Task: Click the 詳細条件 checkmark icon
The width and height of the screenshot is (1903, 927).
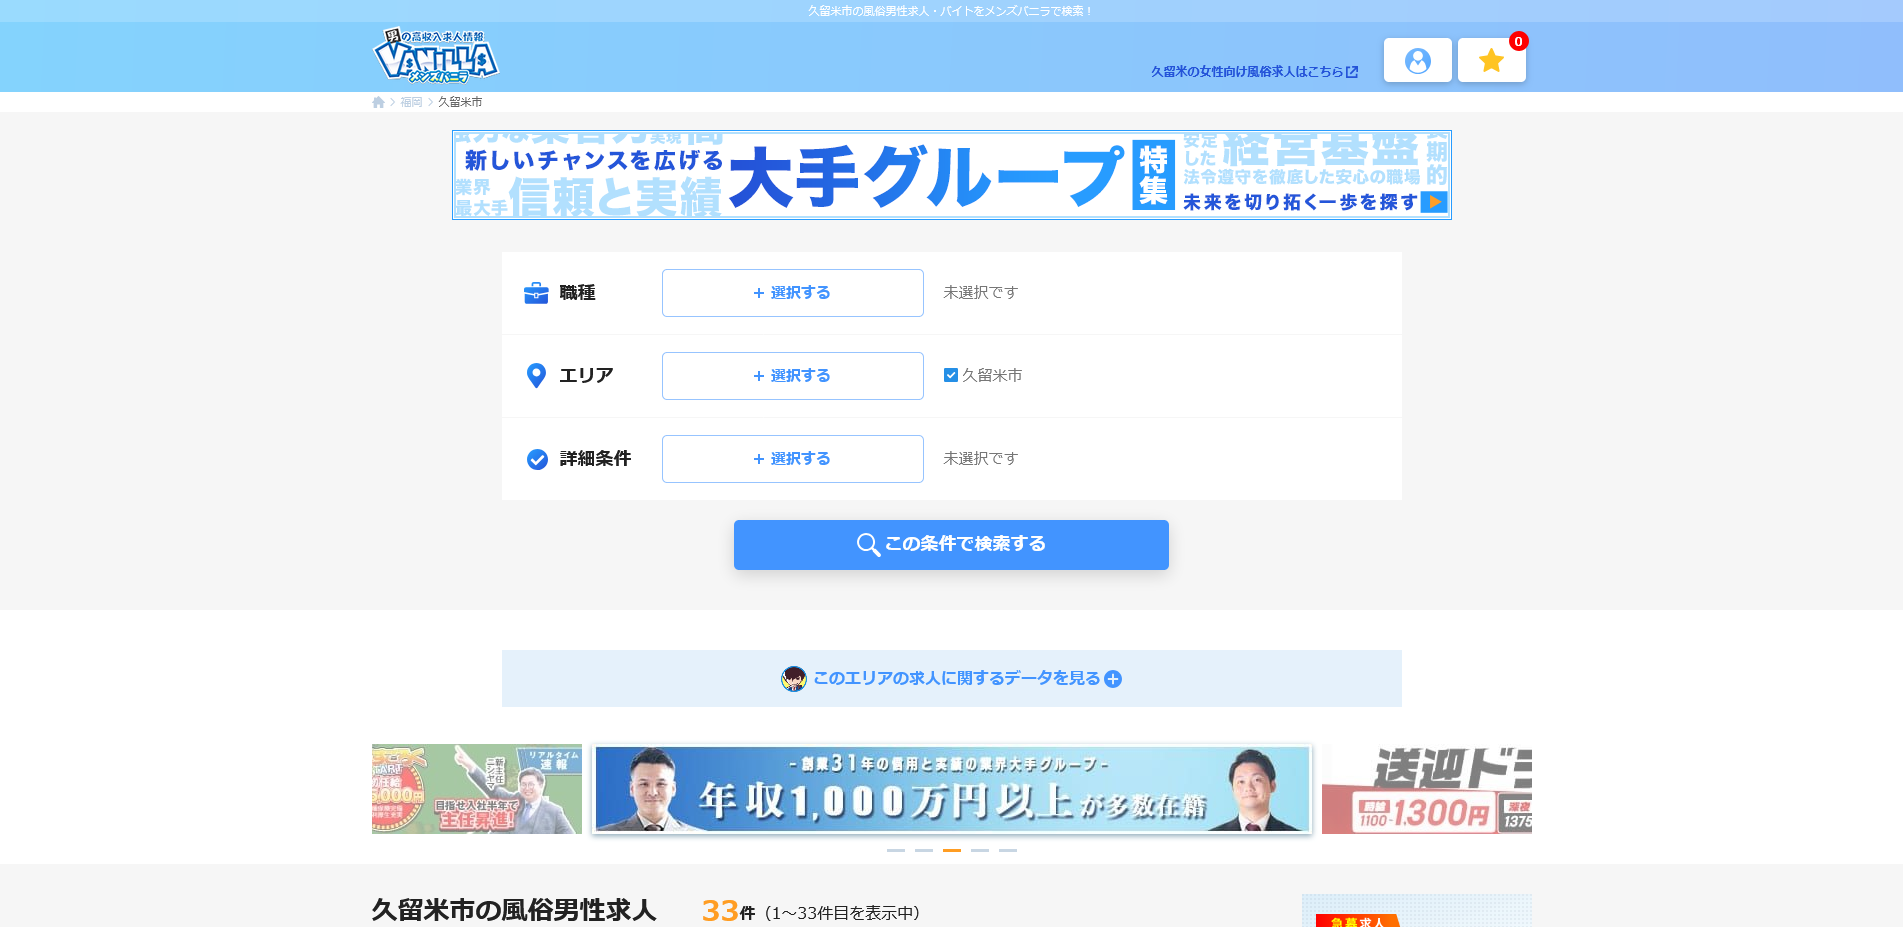Action: [537, 459]
